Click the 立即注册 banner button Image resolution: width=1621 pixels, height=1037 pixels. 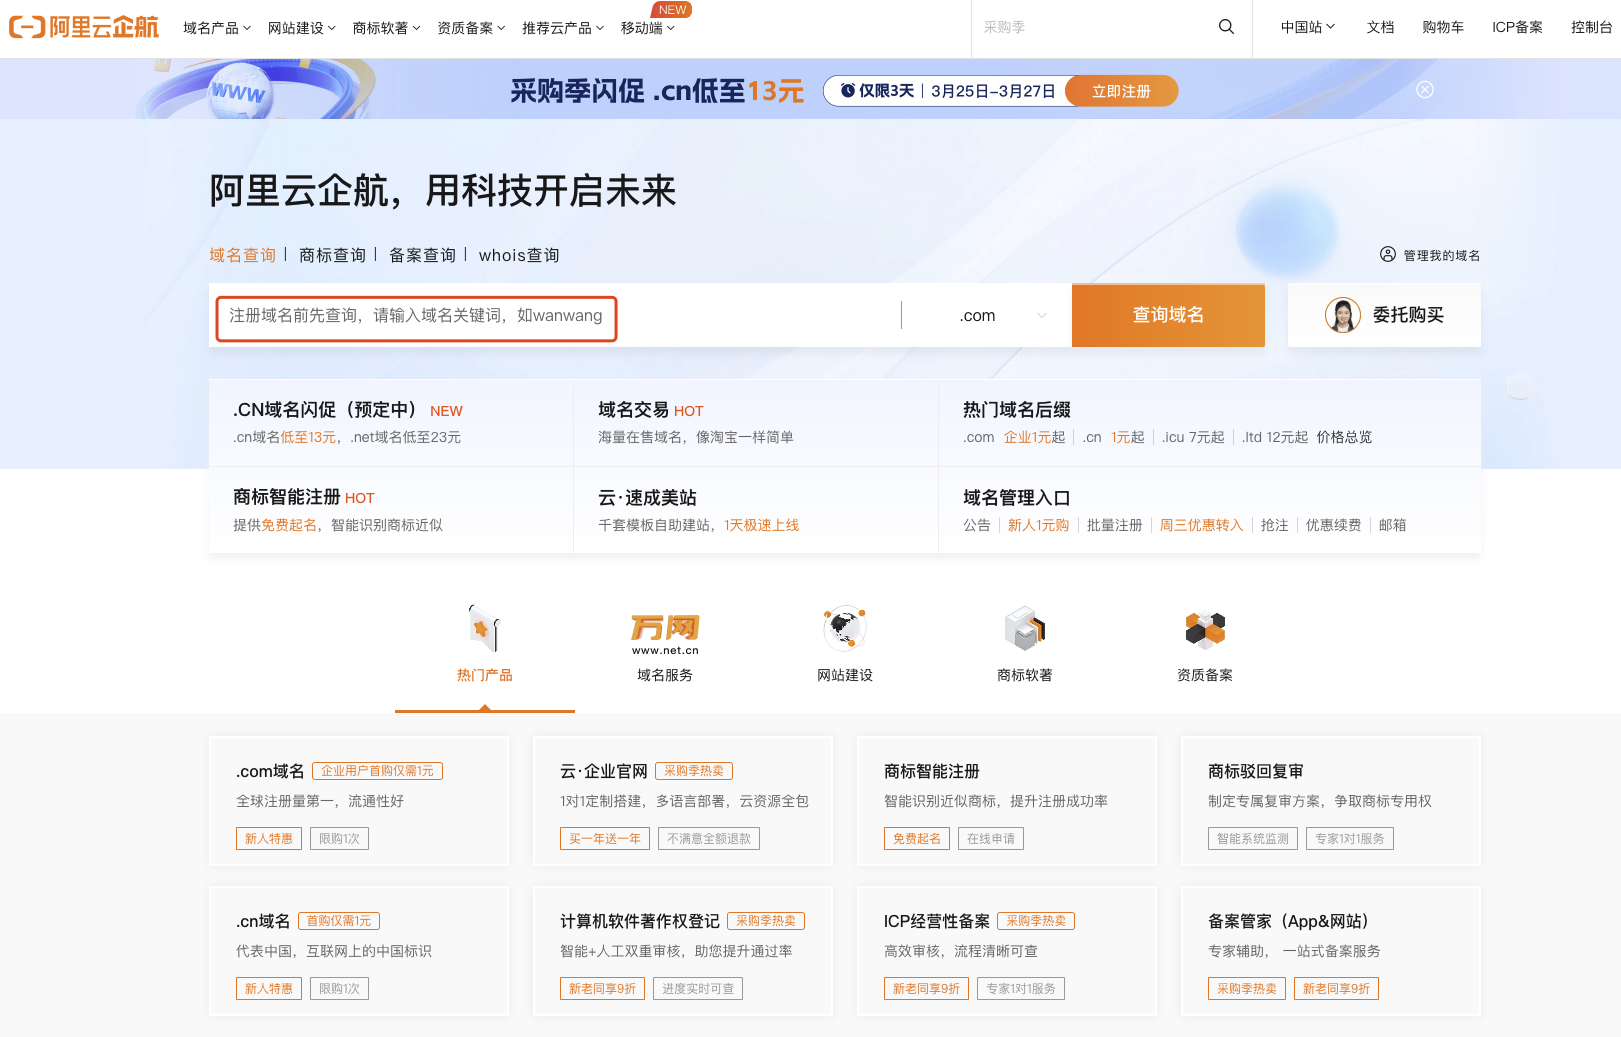pos(1121,91)
